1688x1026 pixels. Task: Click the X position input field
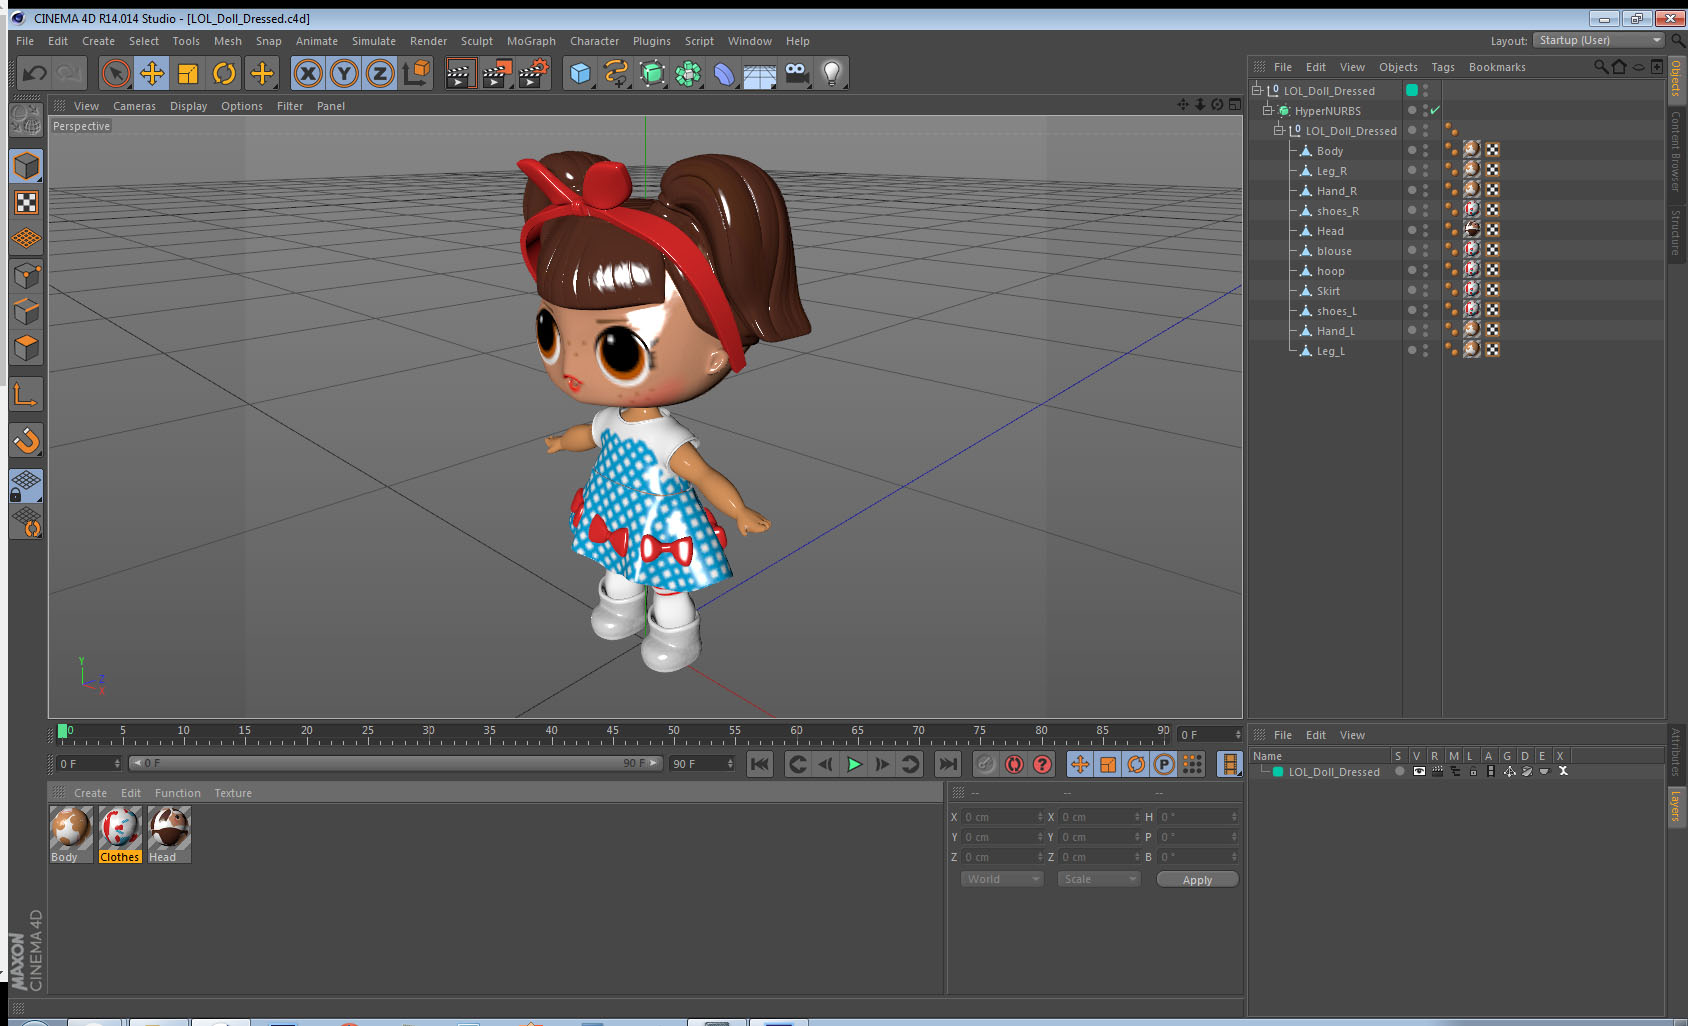tap(1002, 817)
